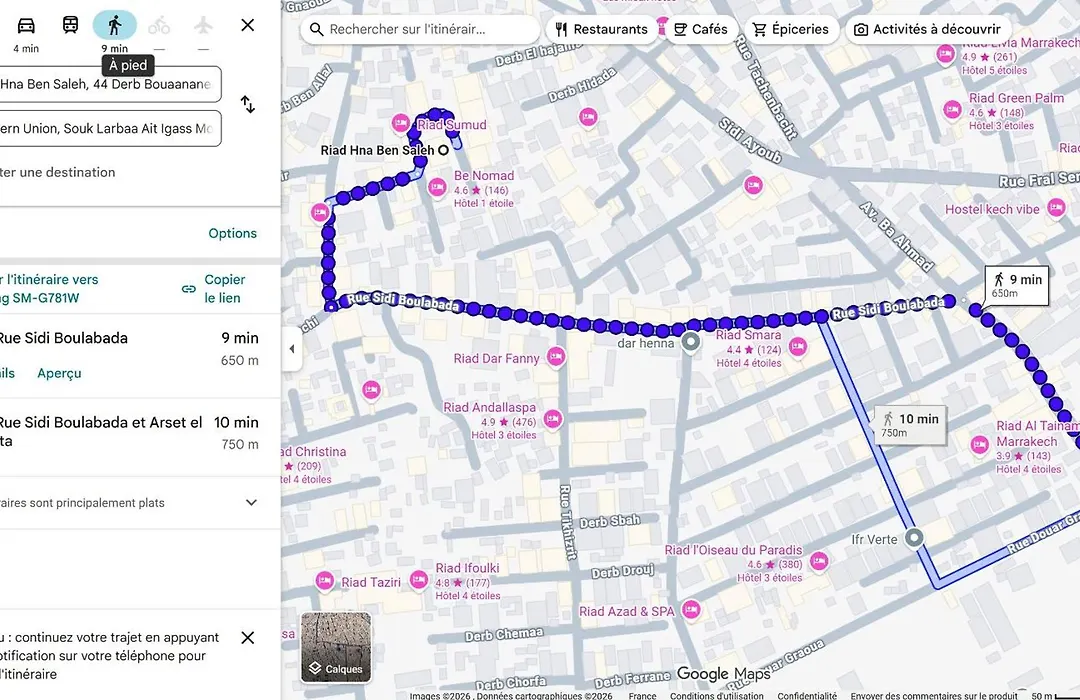Expand the elevation info chevron
1080x700 pixels.
pos(251,503)
